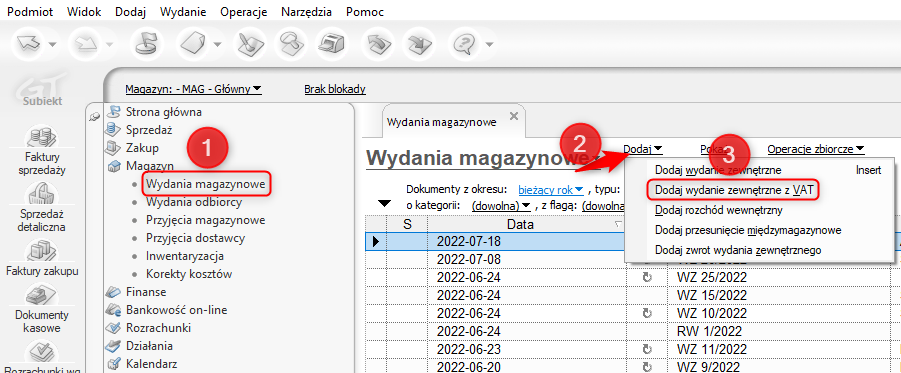Open Faktury sprzedaży shortcut icon
The image size is (901, 373).
[42, 138]
